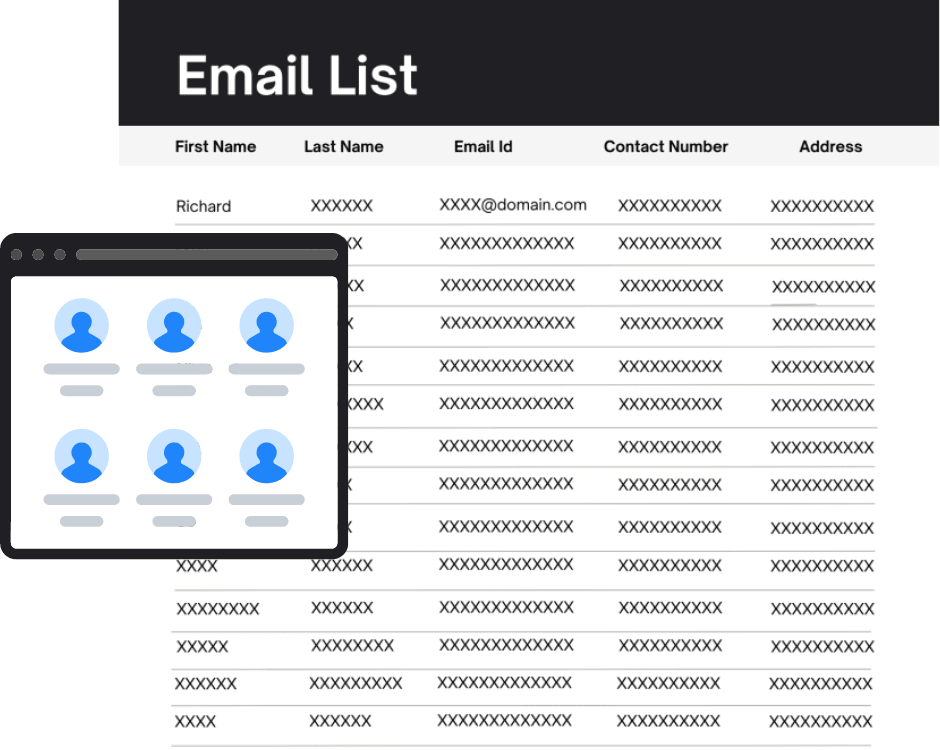Click the bottom-middle user avatar icon
Viewport: 940px width, 750px height.
[174, 457]
